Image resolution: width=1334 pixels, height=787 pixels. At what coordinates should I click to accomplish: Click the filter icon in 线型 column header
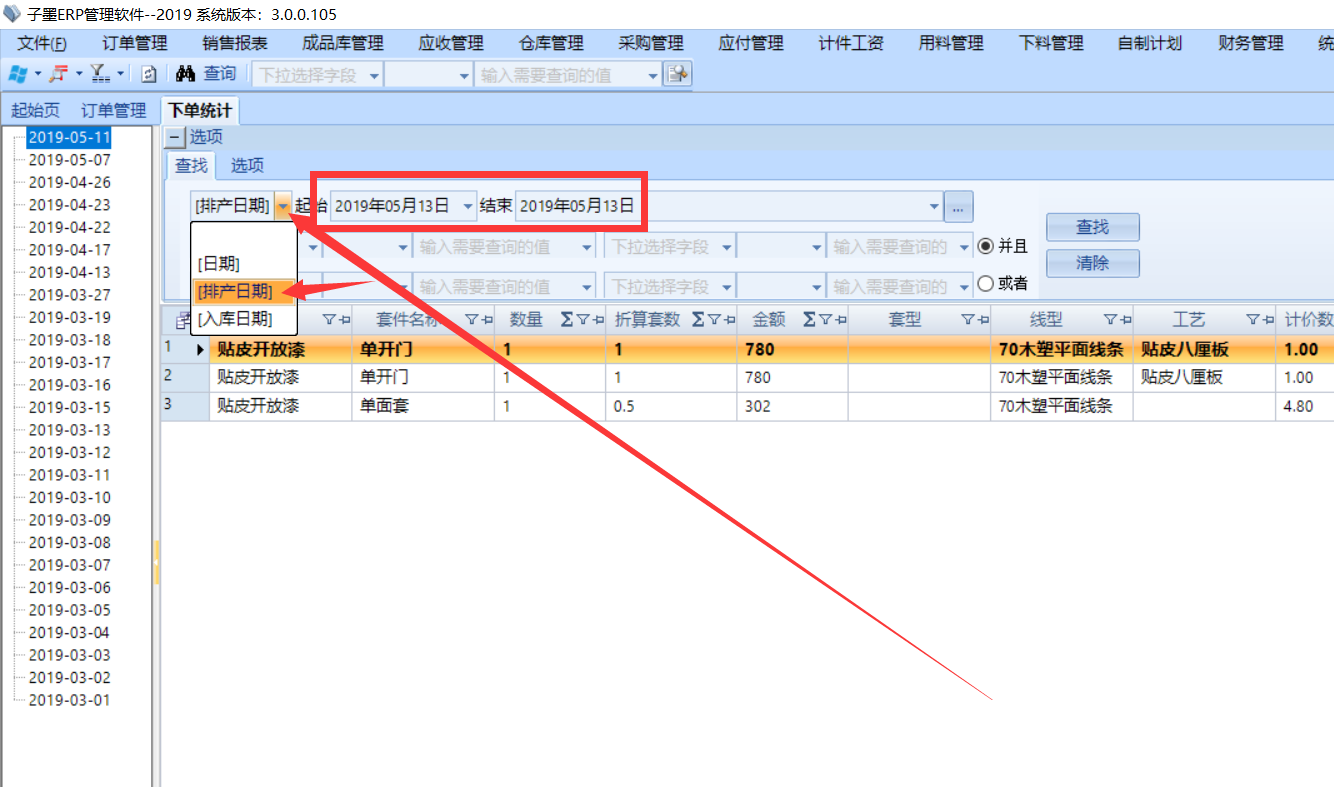1111,320
